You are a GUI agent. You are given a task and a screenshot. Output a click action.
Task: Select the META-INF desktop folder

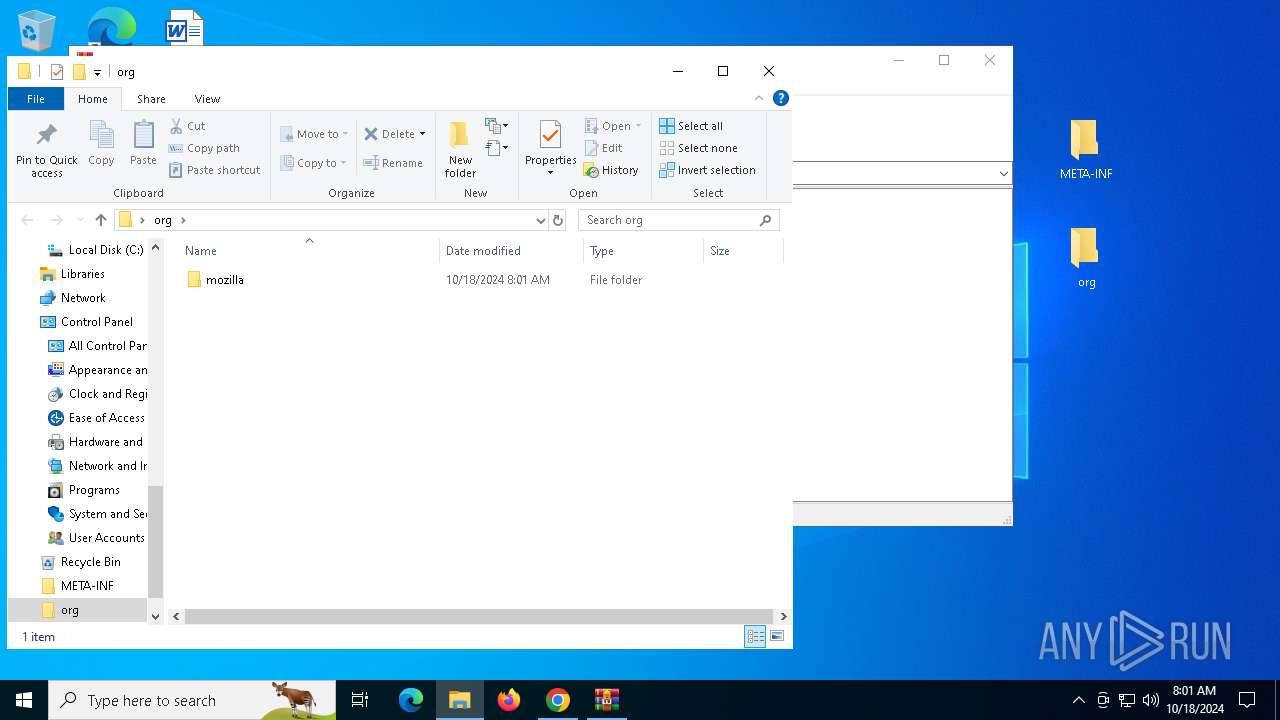1086,150
